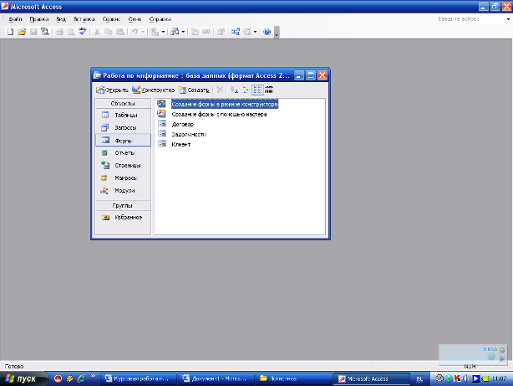Click the spelling check toolbar icon
Image resolution: width=513 pixels, height=386 pixels.
tap(83, 32)
